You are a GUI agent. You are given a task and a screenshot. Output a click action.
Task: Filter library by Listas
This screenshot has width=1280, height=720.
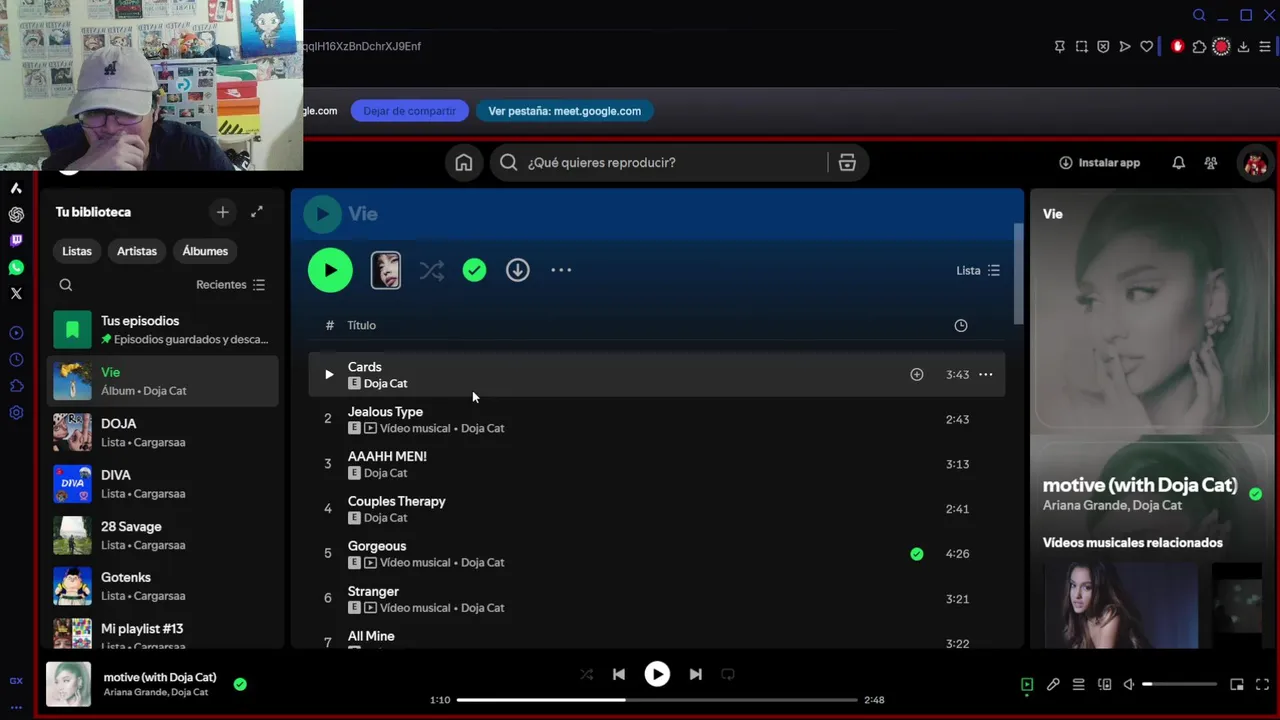pos(77,251)
